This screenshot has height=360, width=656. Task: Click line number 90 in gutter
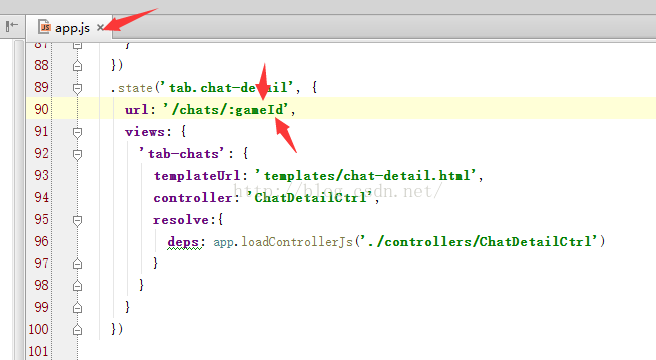pos(41,109)
